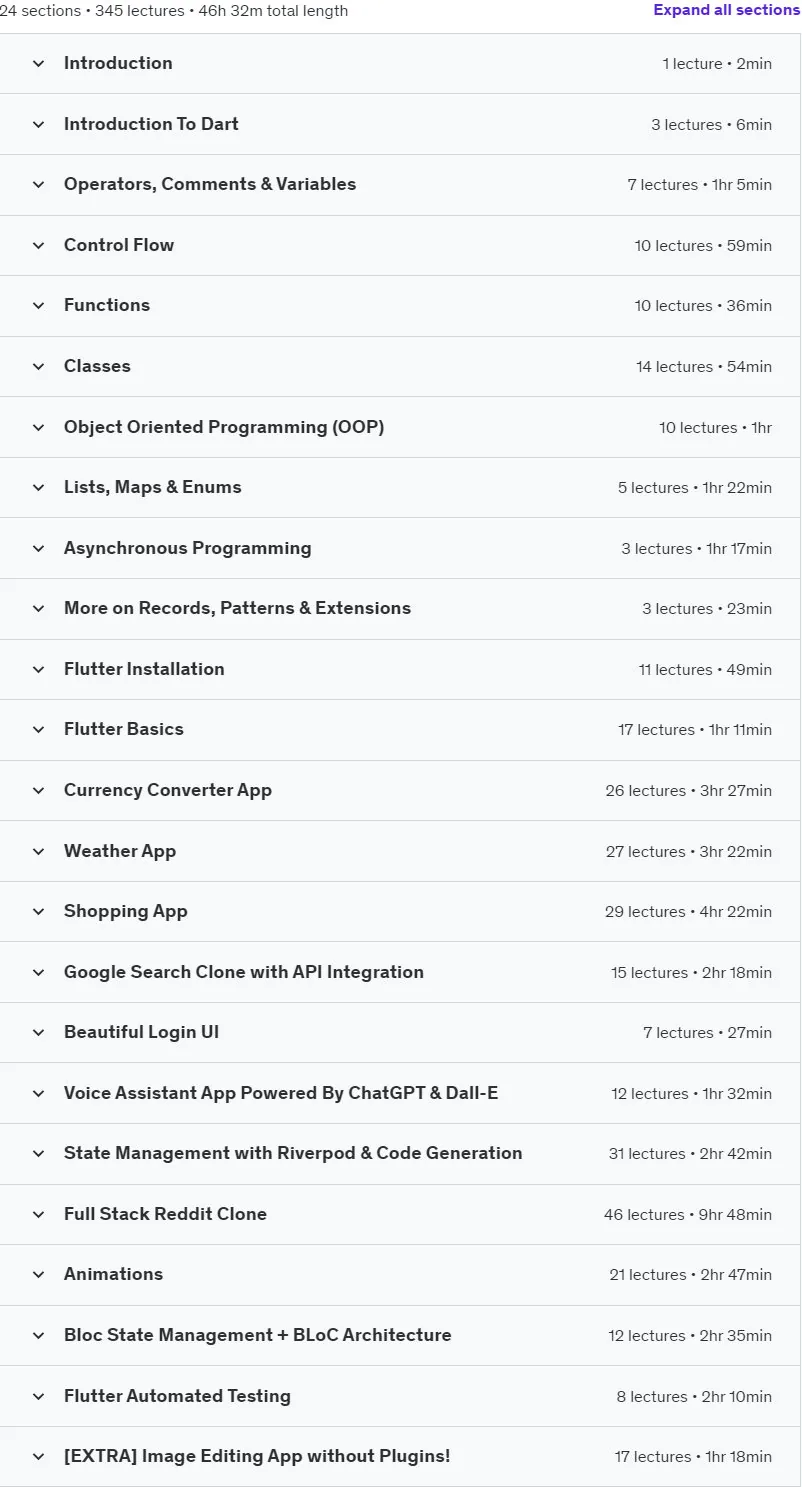Click chevron next to Beautiful Login UI

[39, 1033]
